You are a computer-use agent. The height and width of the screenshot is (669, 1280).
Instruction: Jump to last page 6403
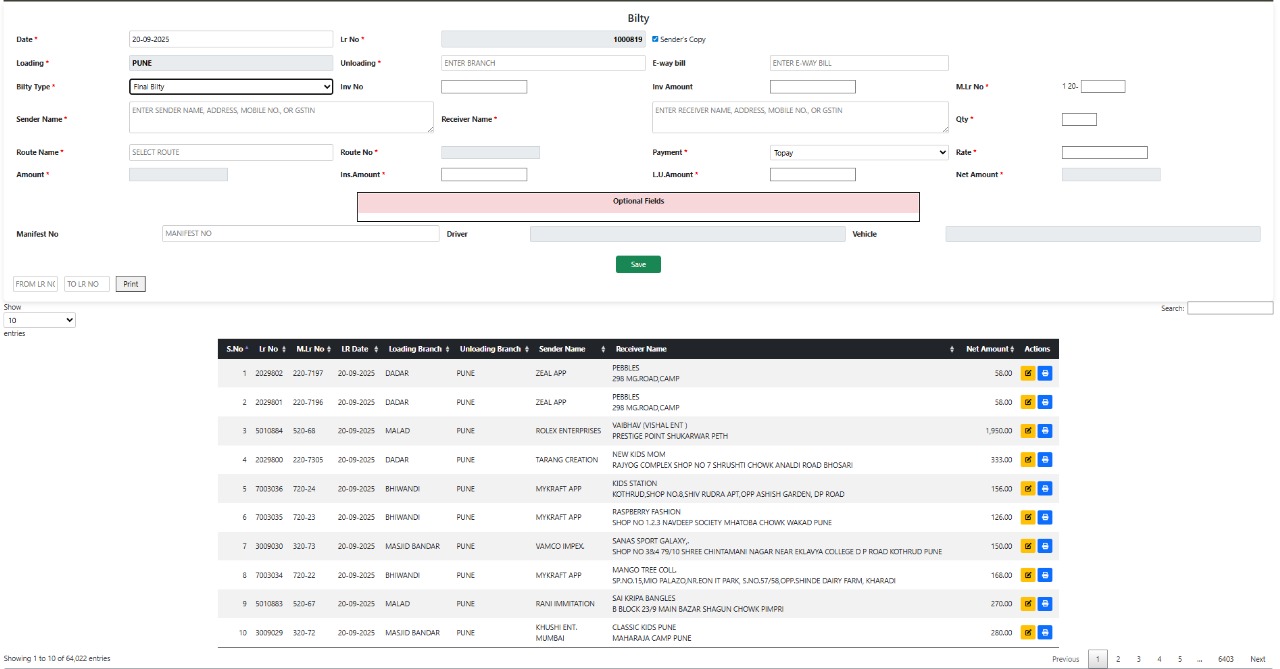(1225, 659)
